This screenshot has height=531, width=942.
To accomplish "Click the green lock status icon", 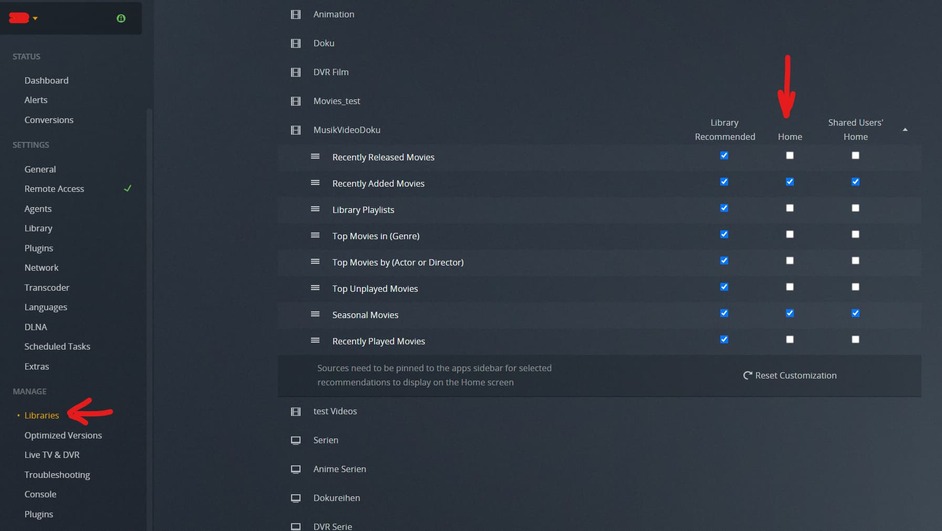I will pyautogui.click(x=121, y=18).
